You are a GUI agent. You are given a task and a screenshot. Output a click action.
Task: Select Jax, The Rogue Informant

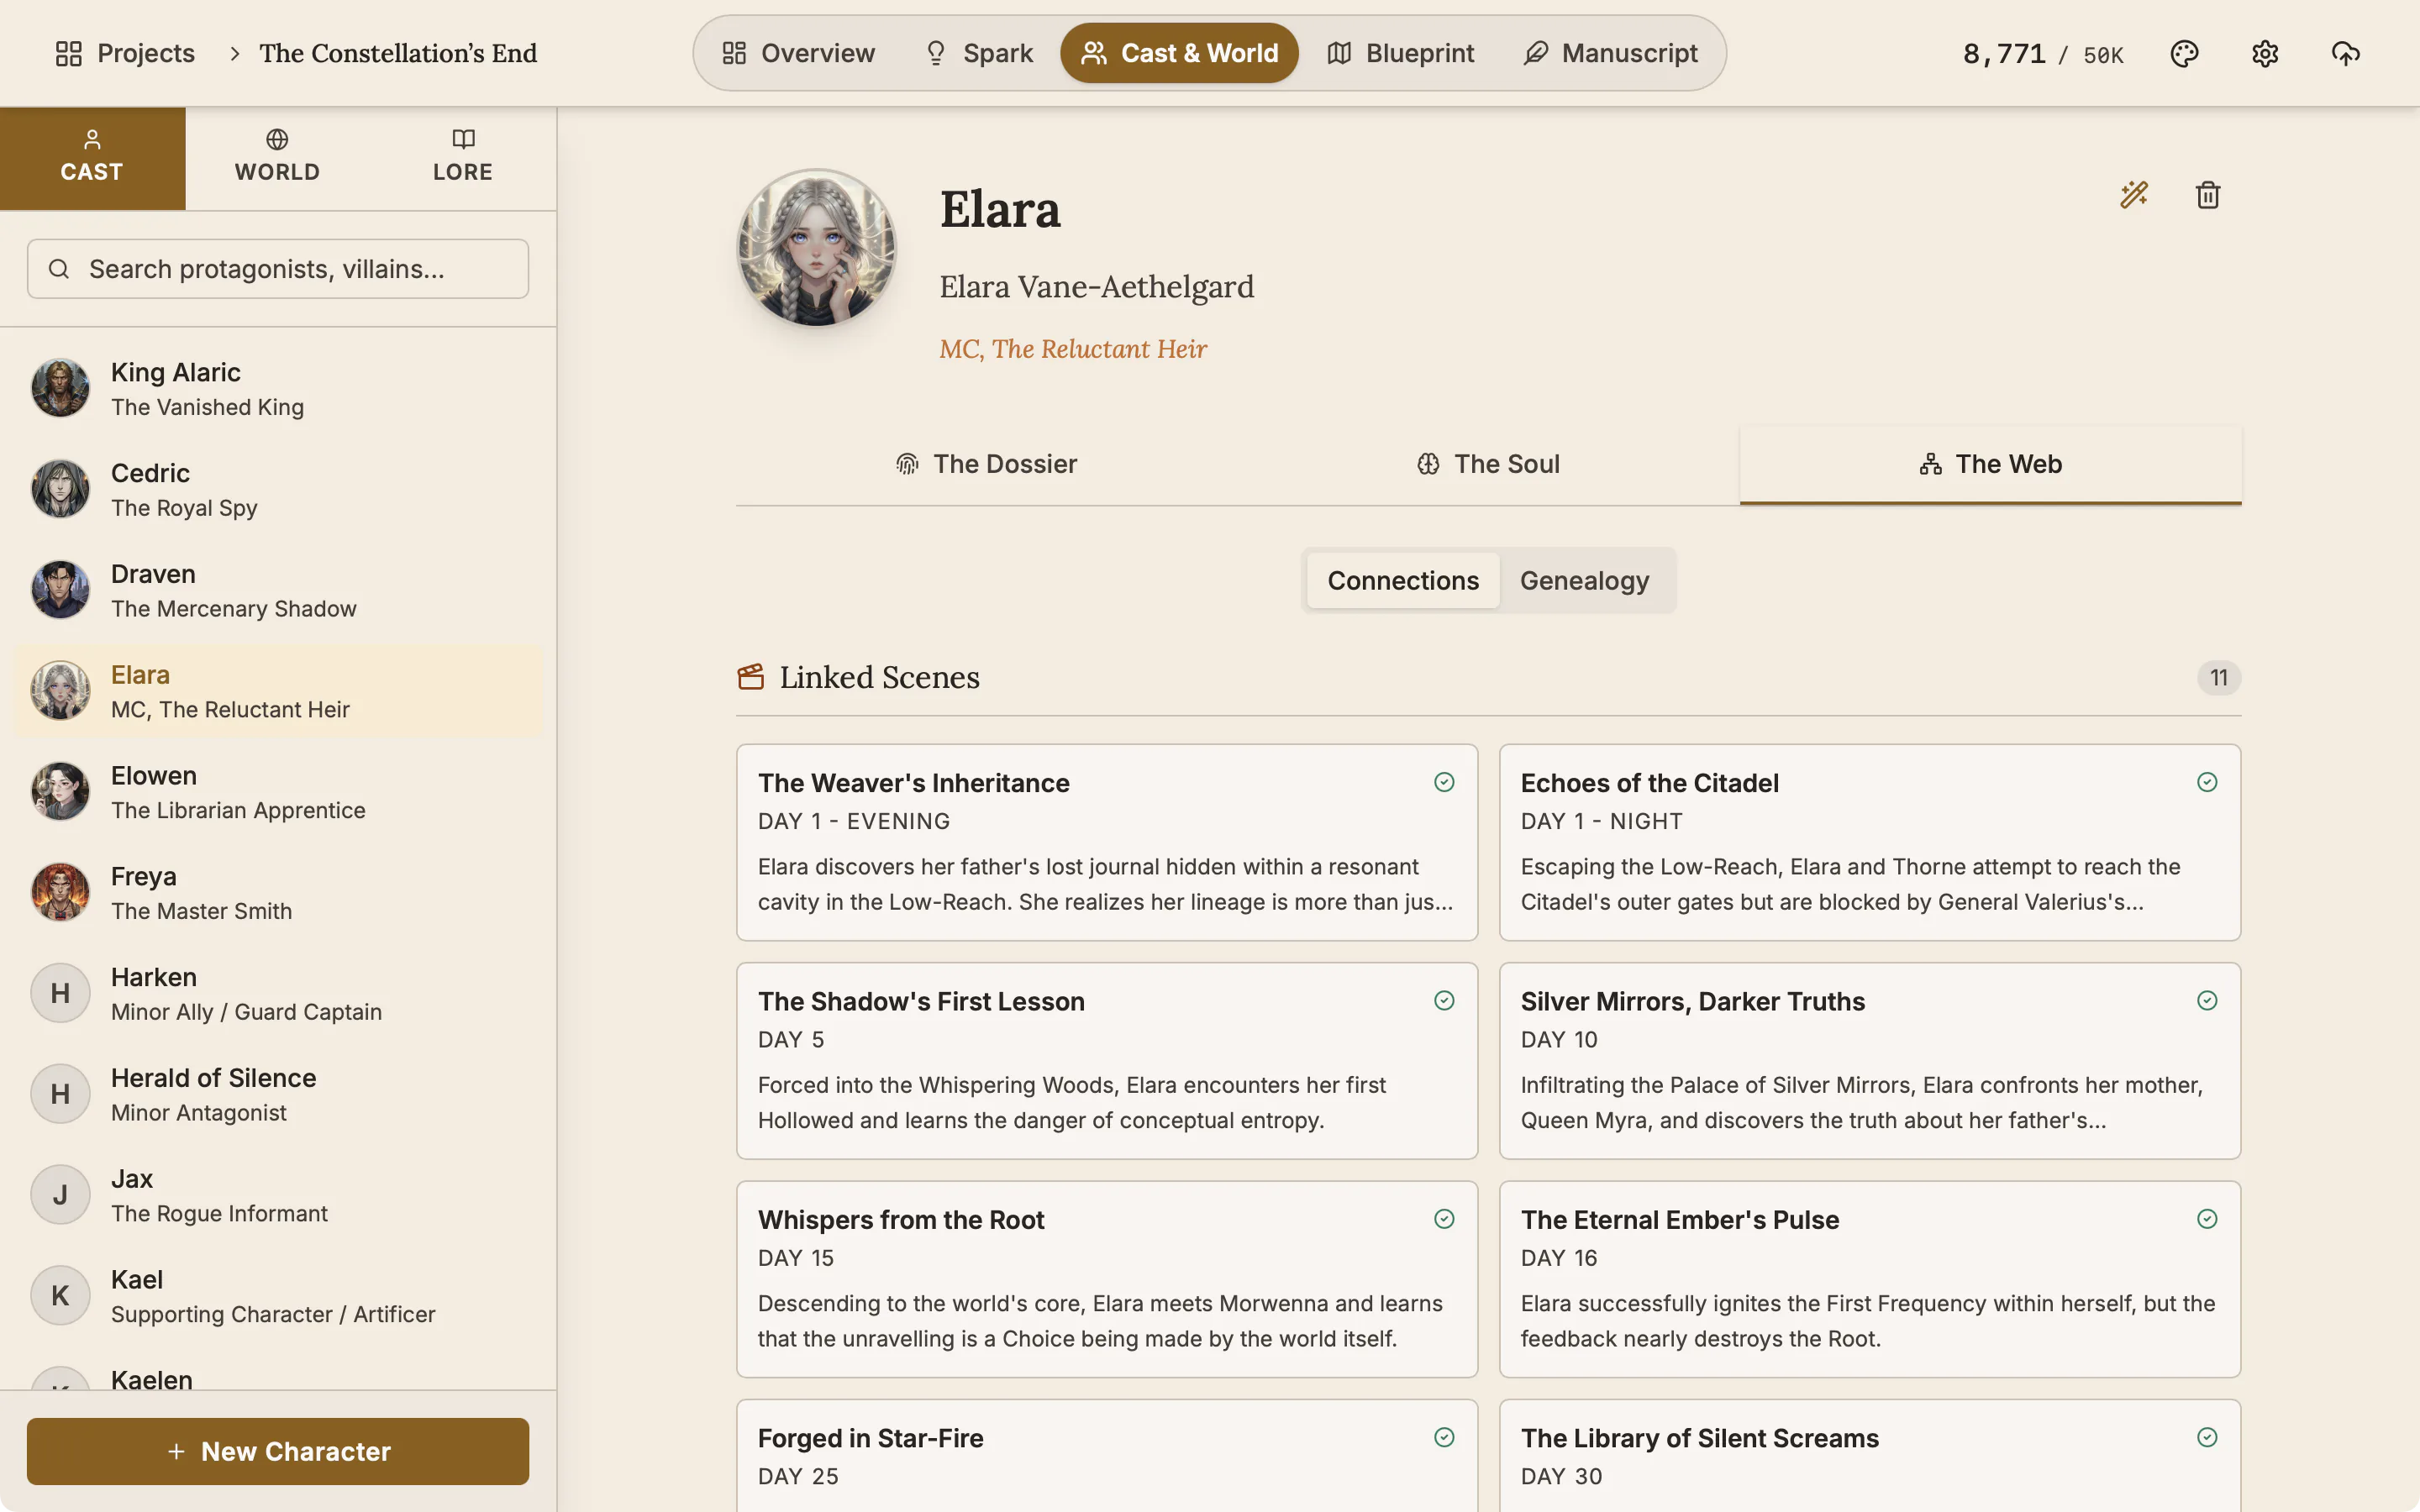[278, 1195]
